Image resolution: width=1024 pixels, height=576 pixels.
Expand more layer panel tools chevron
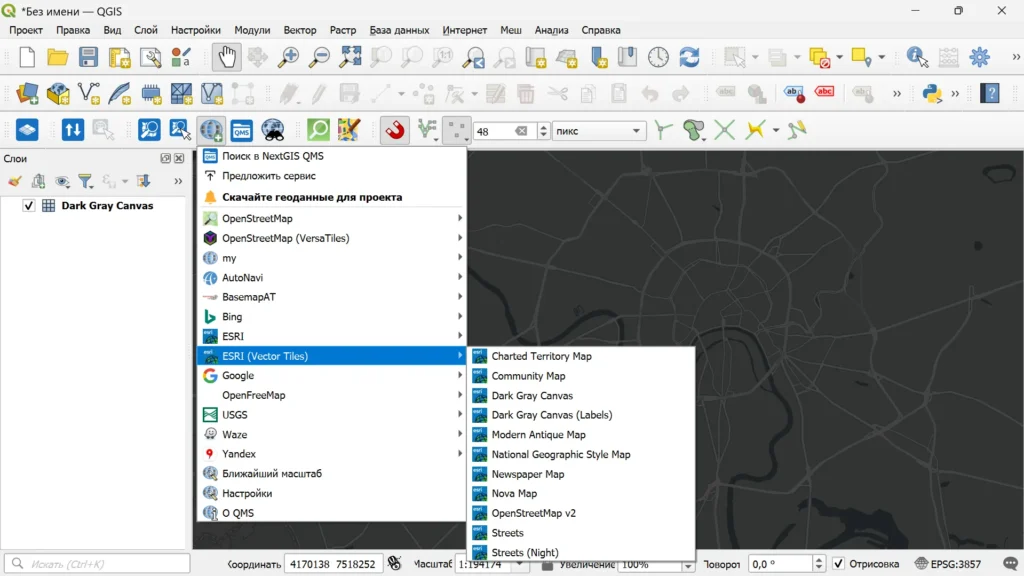point(178,181)
